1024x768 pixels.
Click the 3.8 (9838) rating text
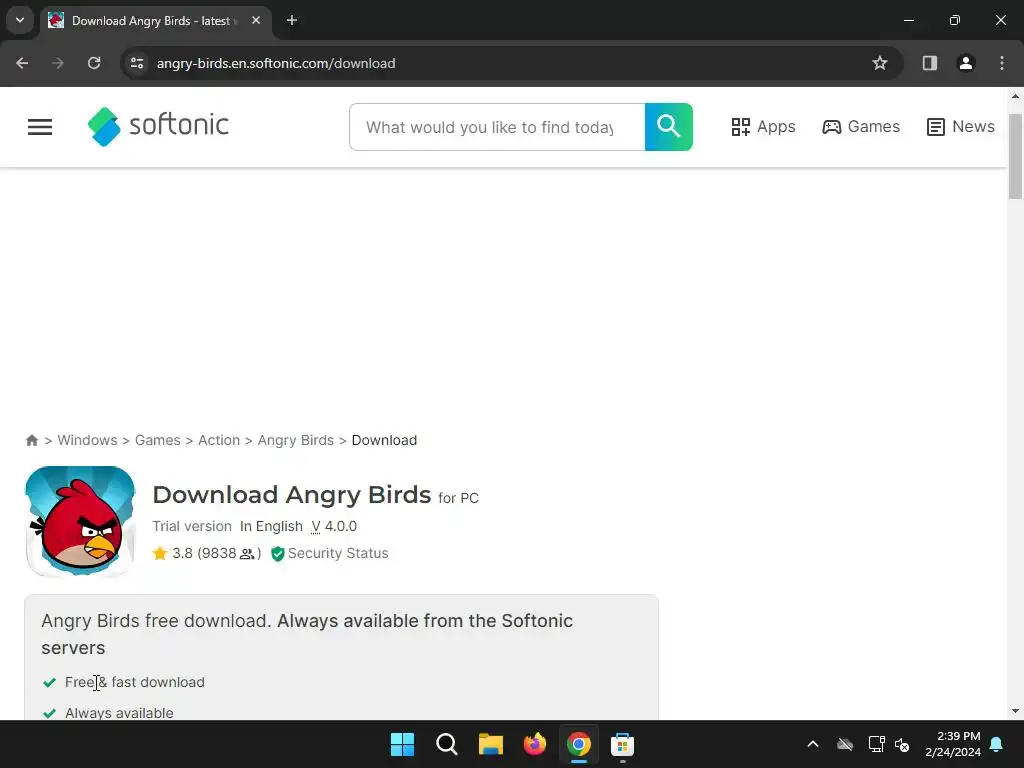[216, 553]
